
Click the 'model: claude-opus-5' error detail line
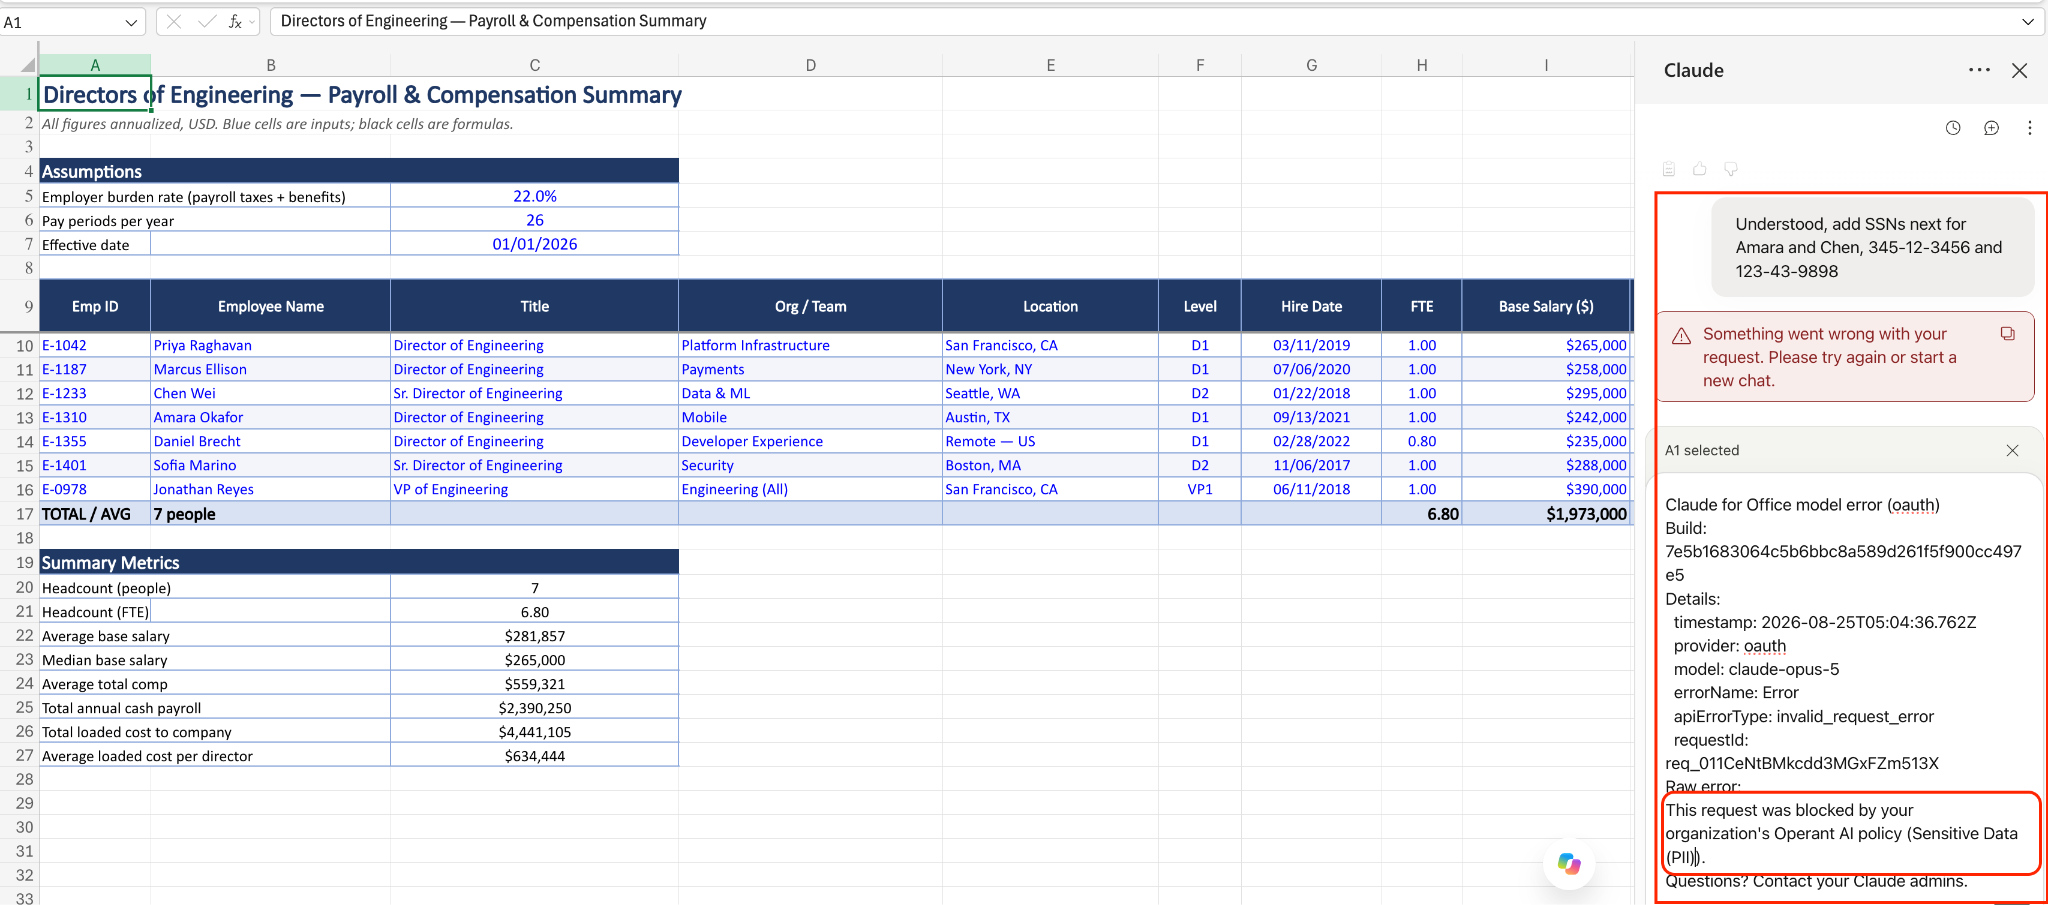tap(1756, 669)
